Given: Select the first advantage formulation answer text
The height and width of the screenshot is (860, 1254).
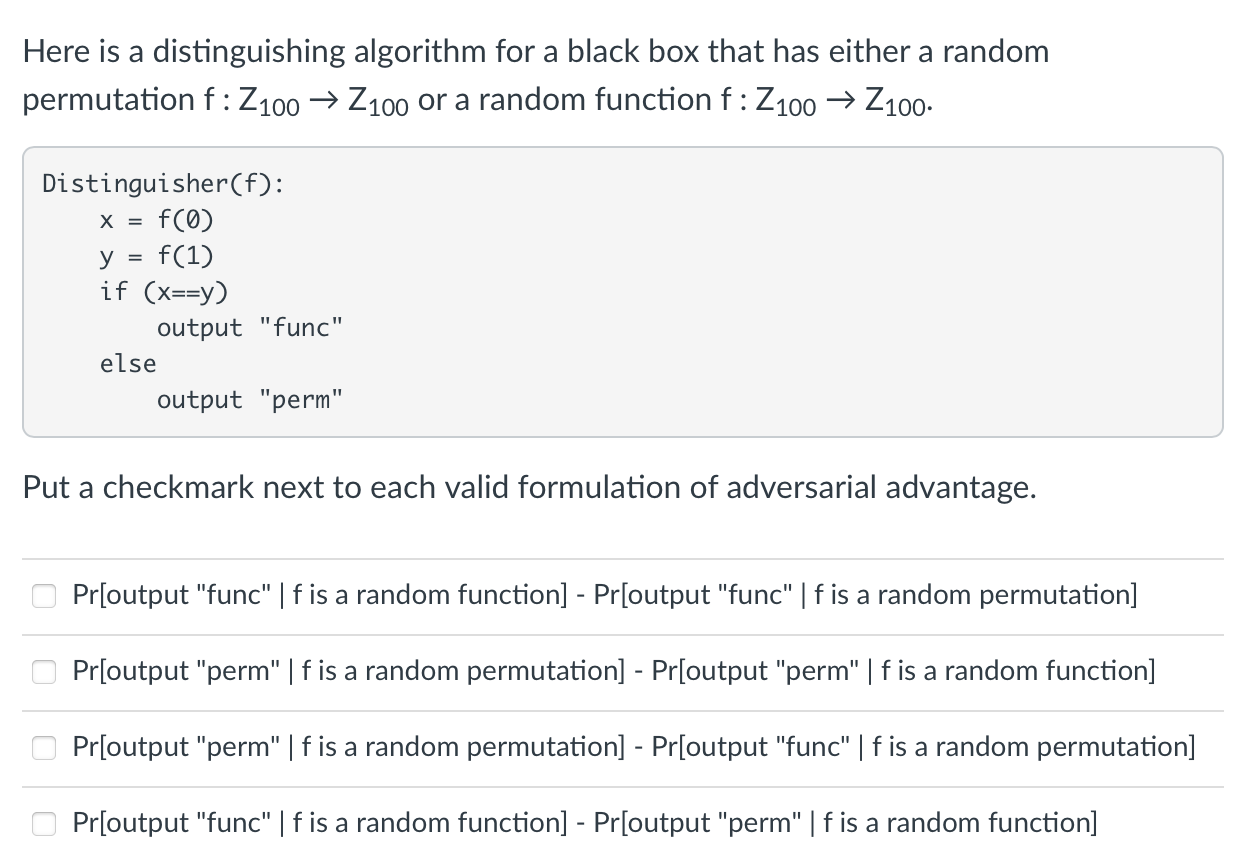Looking at the screenshot, I should (x=604, y=594).
